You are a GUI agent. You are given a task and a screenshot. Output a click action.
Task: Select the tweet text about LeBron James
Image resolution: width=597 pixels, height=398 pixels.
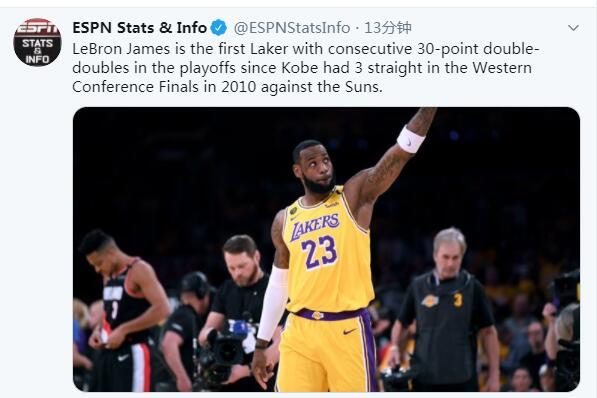coord(306,68)
